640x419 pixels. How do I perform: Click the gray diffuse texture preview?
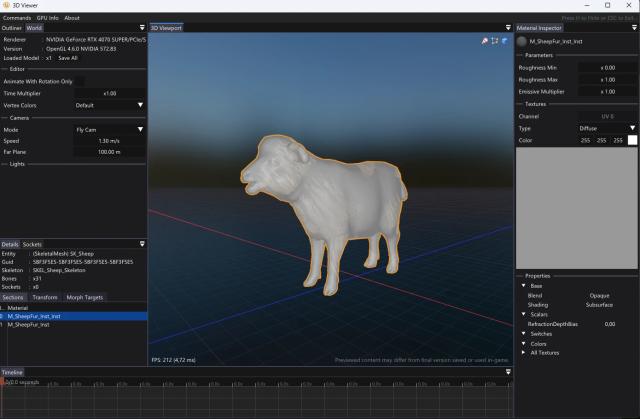(577, 208)
